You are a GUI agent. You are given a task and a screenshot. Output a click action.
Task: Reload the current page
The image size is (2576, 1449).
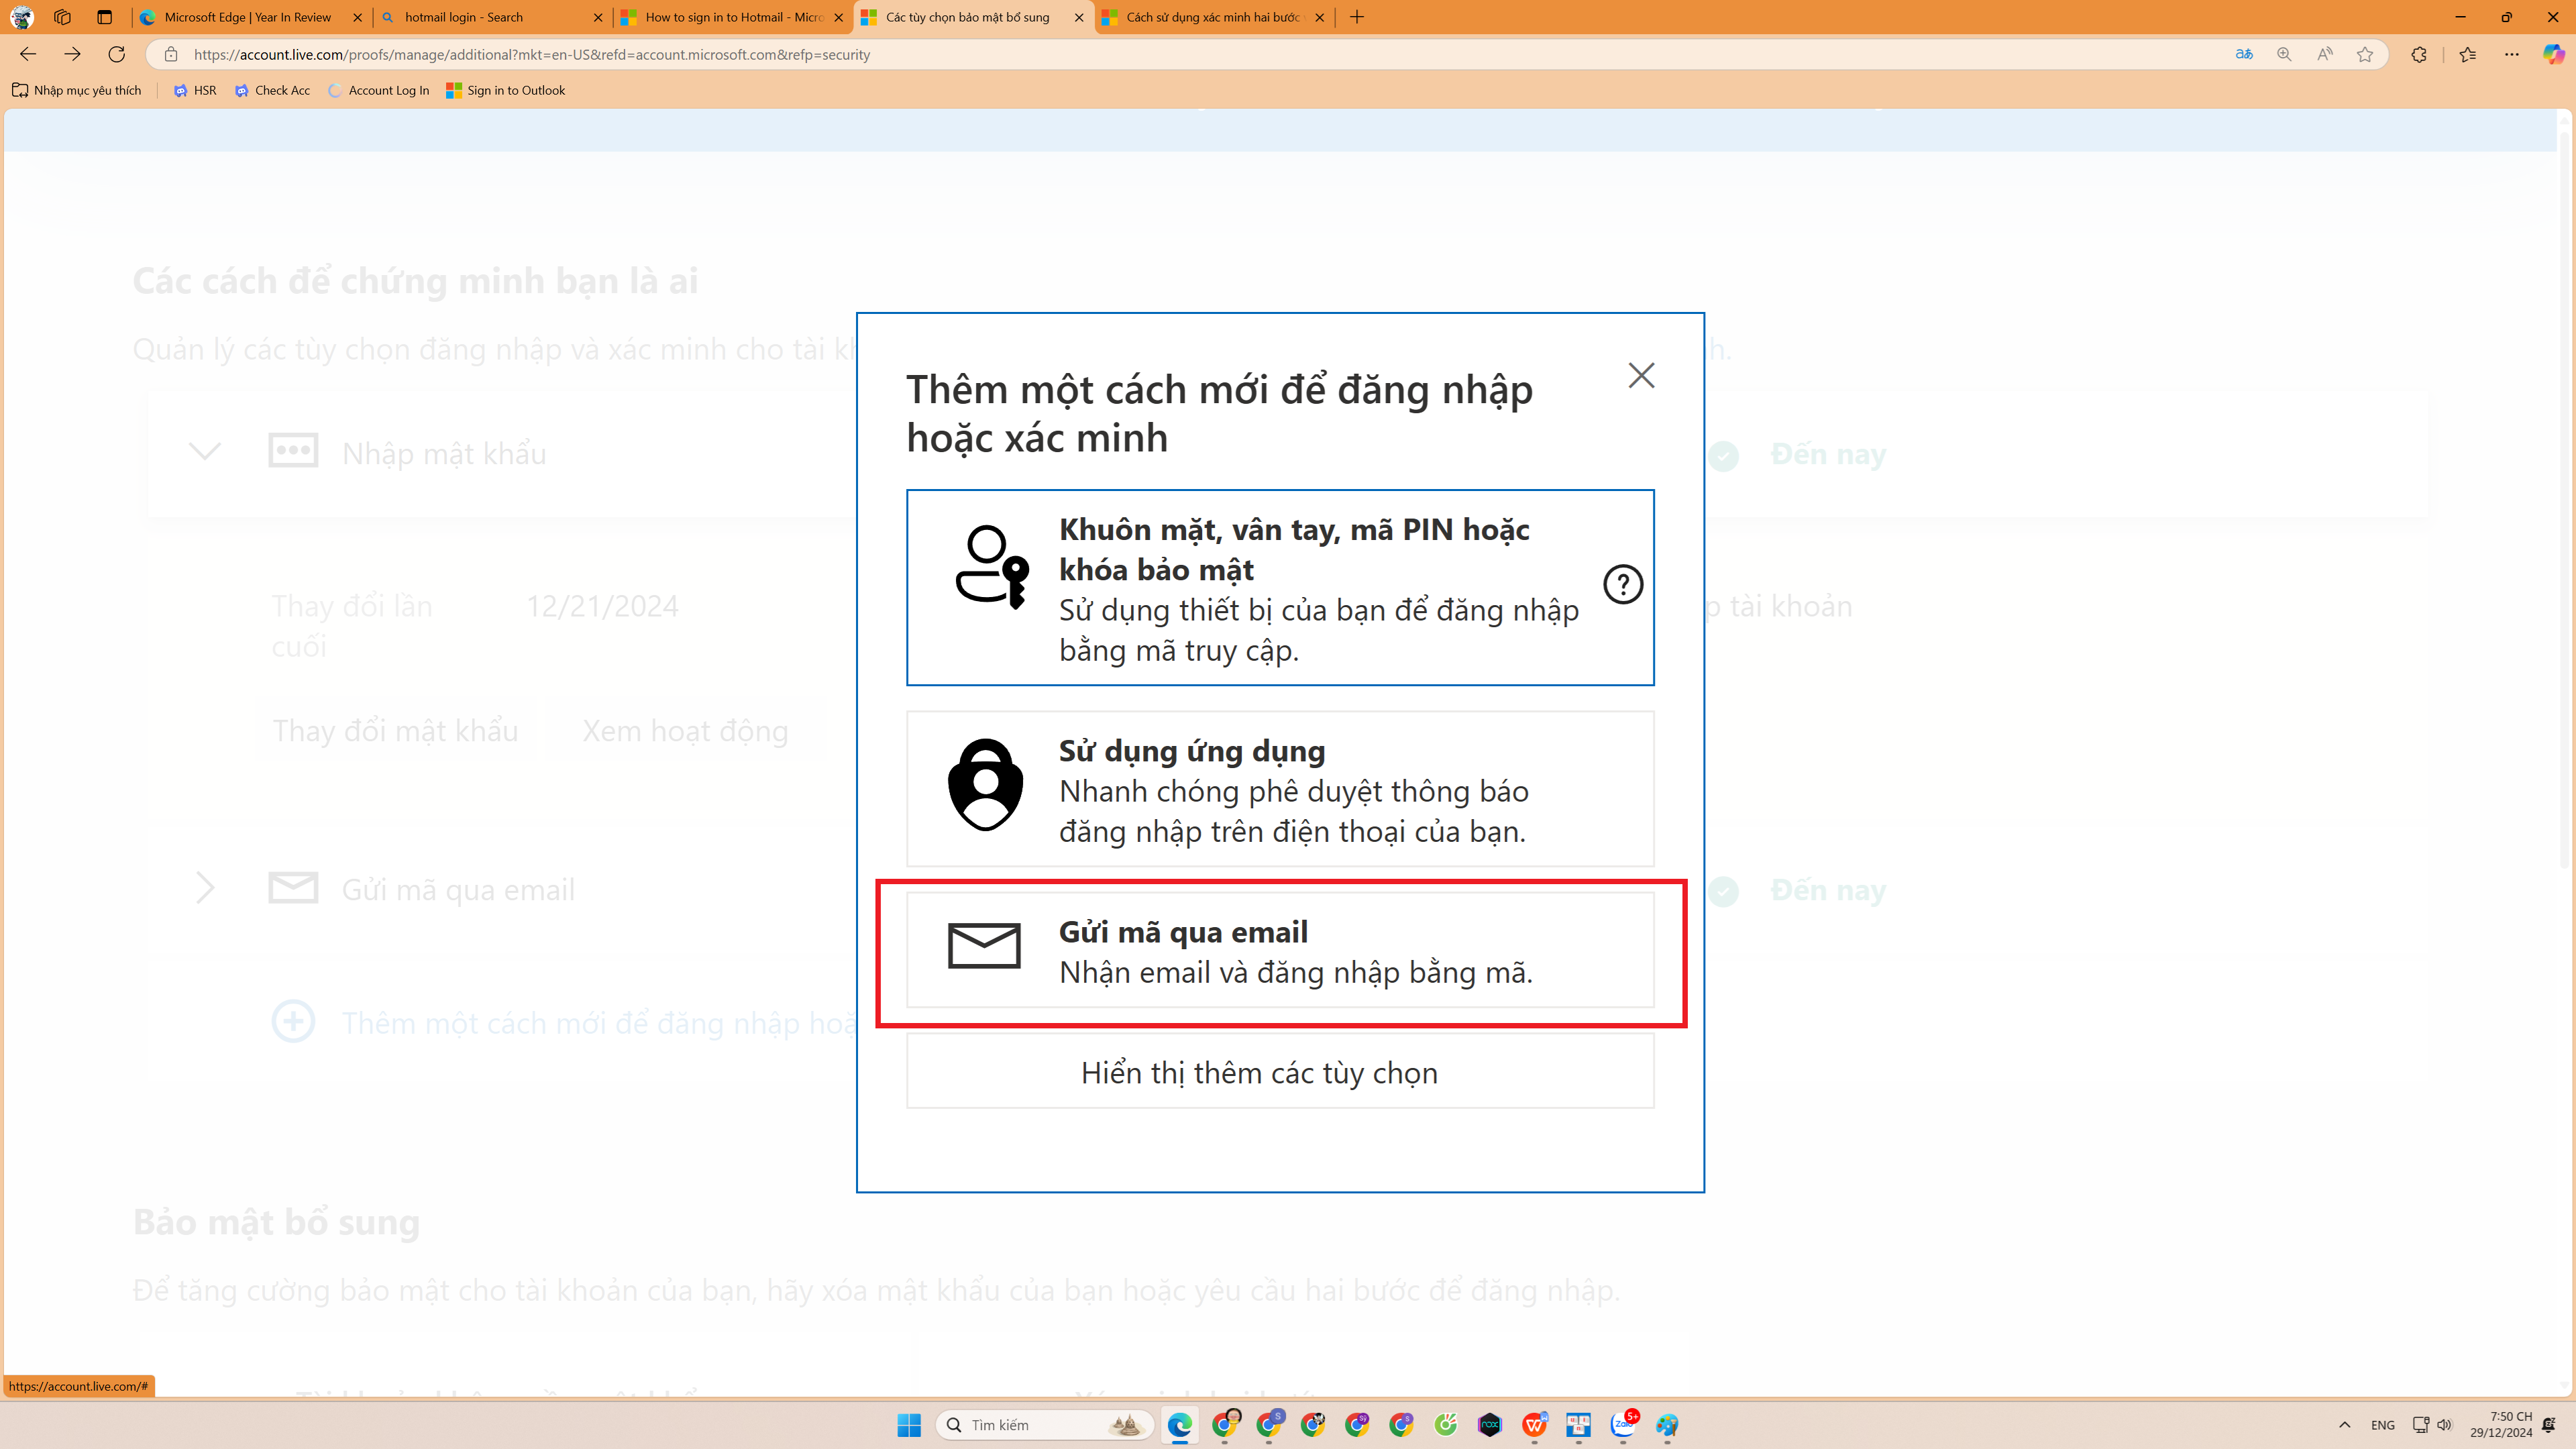pyautogui.click(x=117, y=54)
